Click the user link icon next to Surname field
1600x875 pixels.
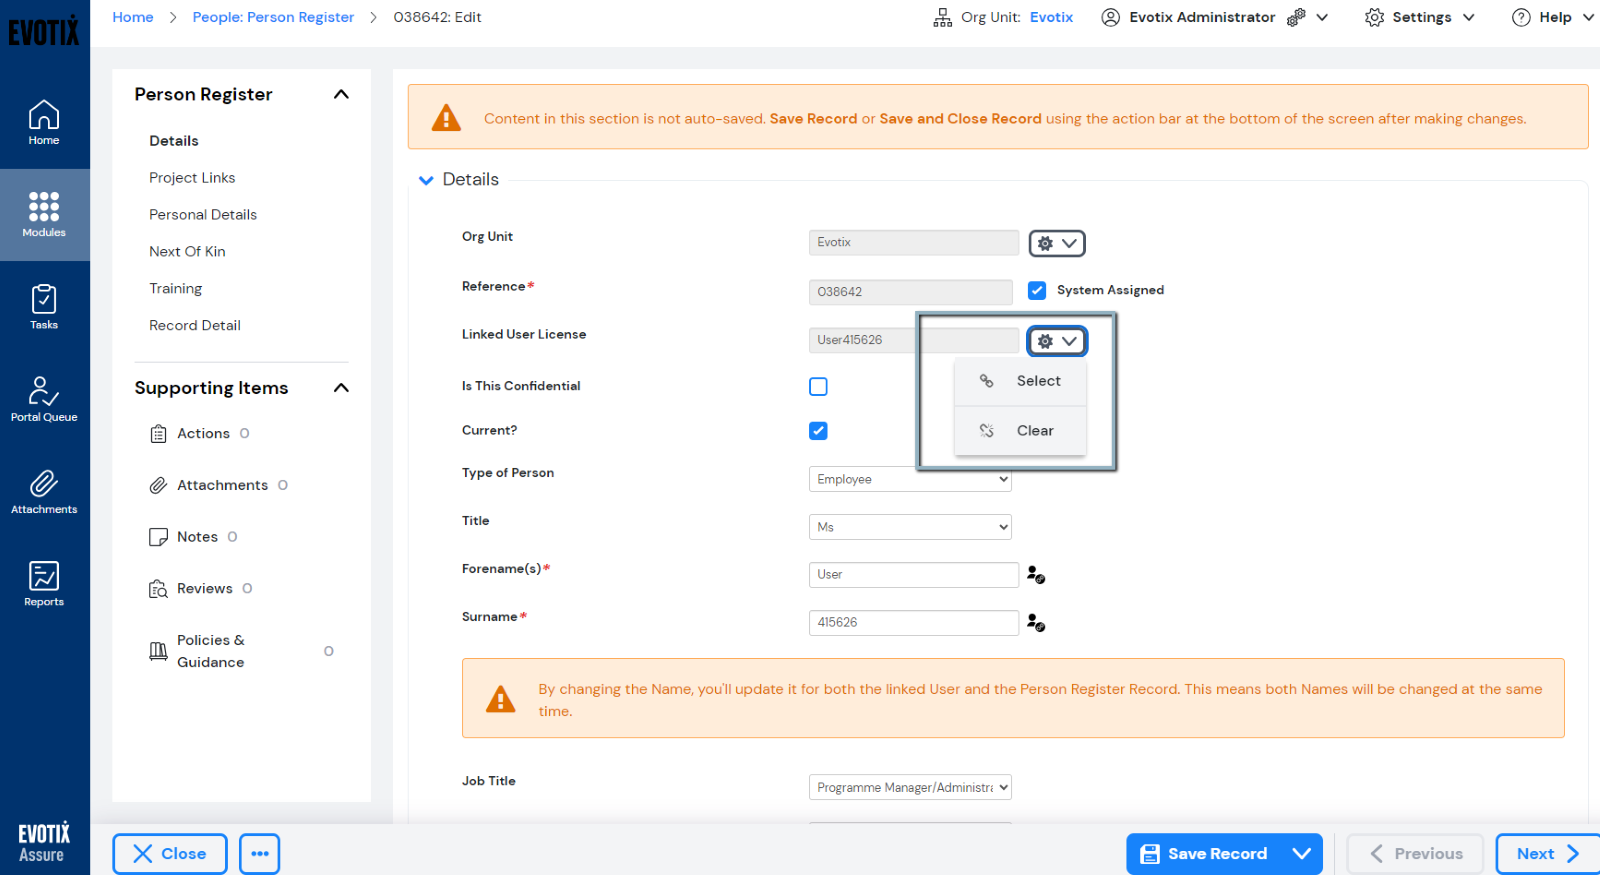pos(1036,623)
